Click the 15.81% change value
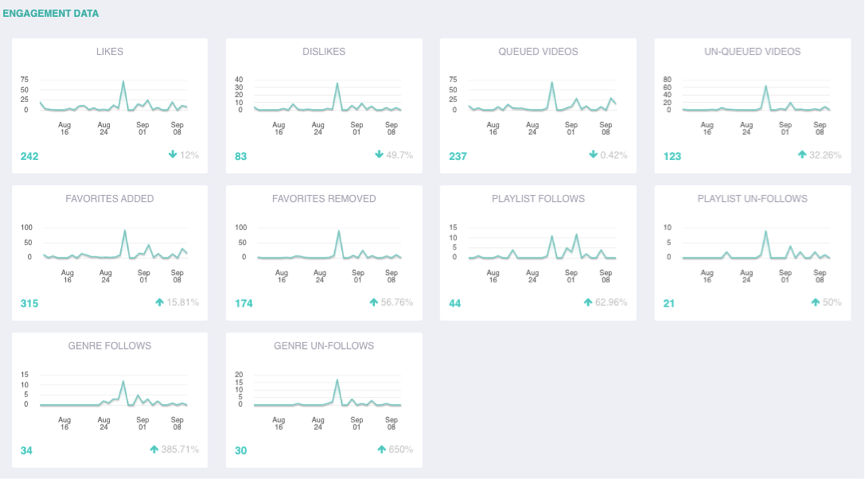This screenshot has width=865, height=479. click(183, 302)
